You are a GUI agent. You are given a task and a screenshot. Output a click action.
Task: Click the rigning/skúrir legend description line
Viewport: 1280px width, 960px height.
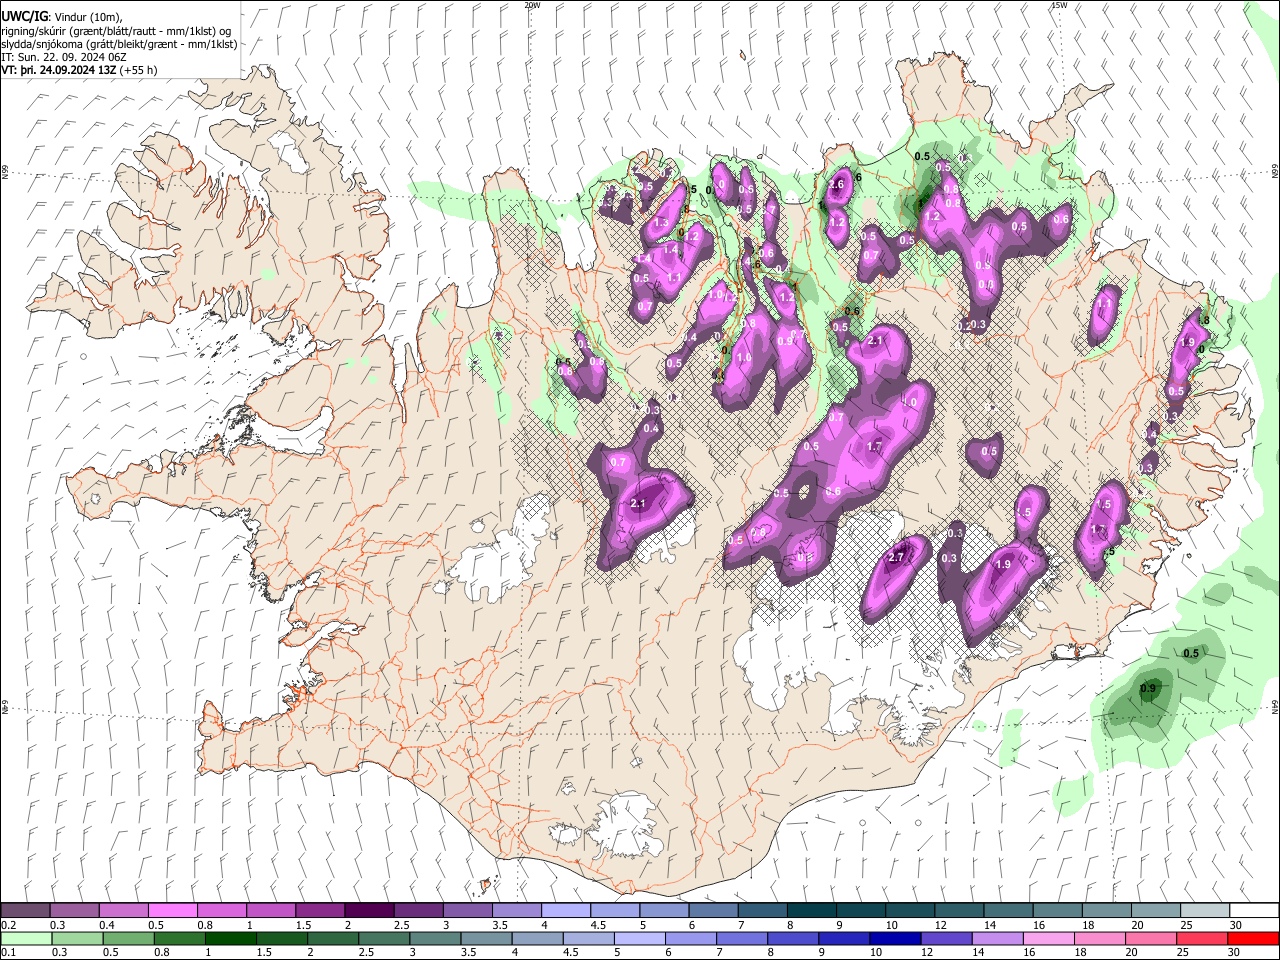[x=117, y=31]
